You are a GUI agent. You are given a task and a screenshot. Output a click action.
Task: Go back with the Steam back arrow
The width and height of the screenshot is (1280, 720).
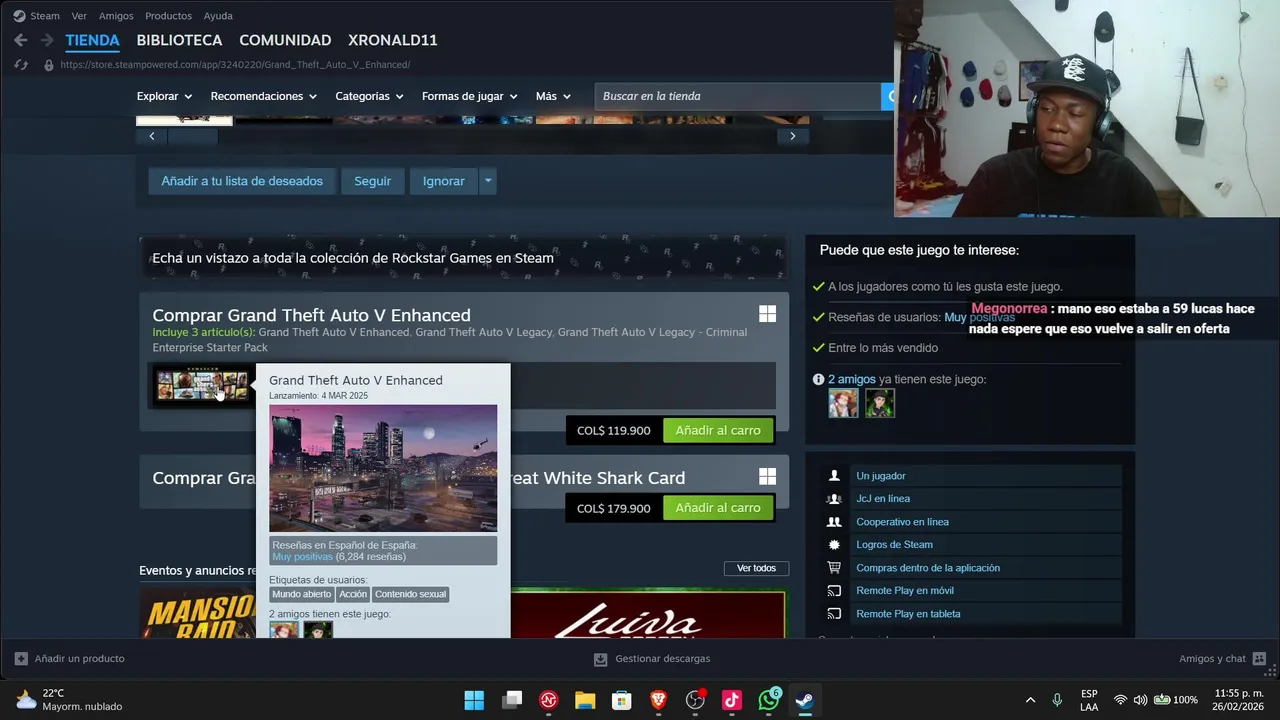20,40
